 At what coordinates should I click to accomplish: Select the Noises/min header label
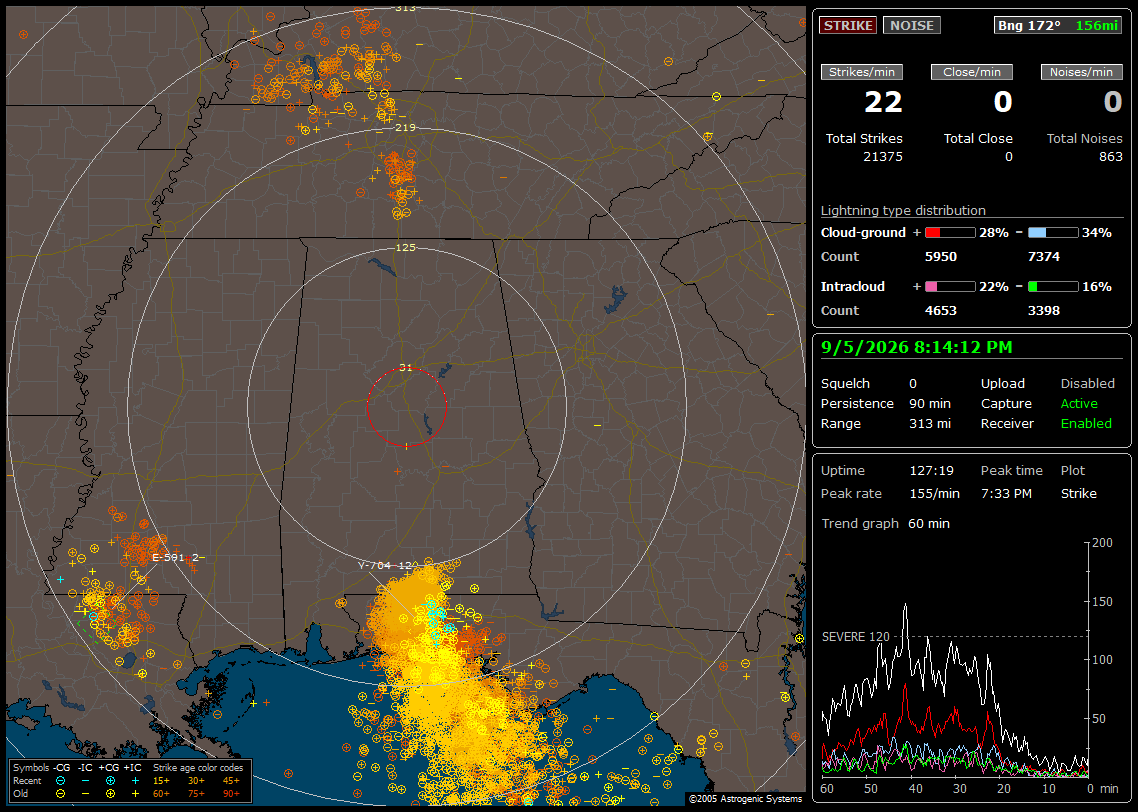tap(1081, 72)
